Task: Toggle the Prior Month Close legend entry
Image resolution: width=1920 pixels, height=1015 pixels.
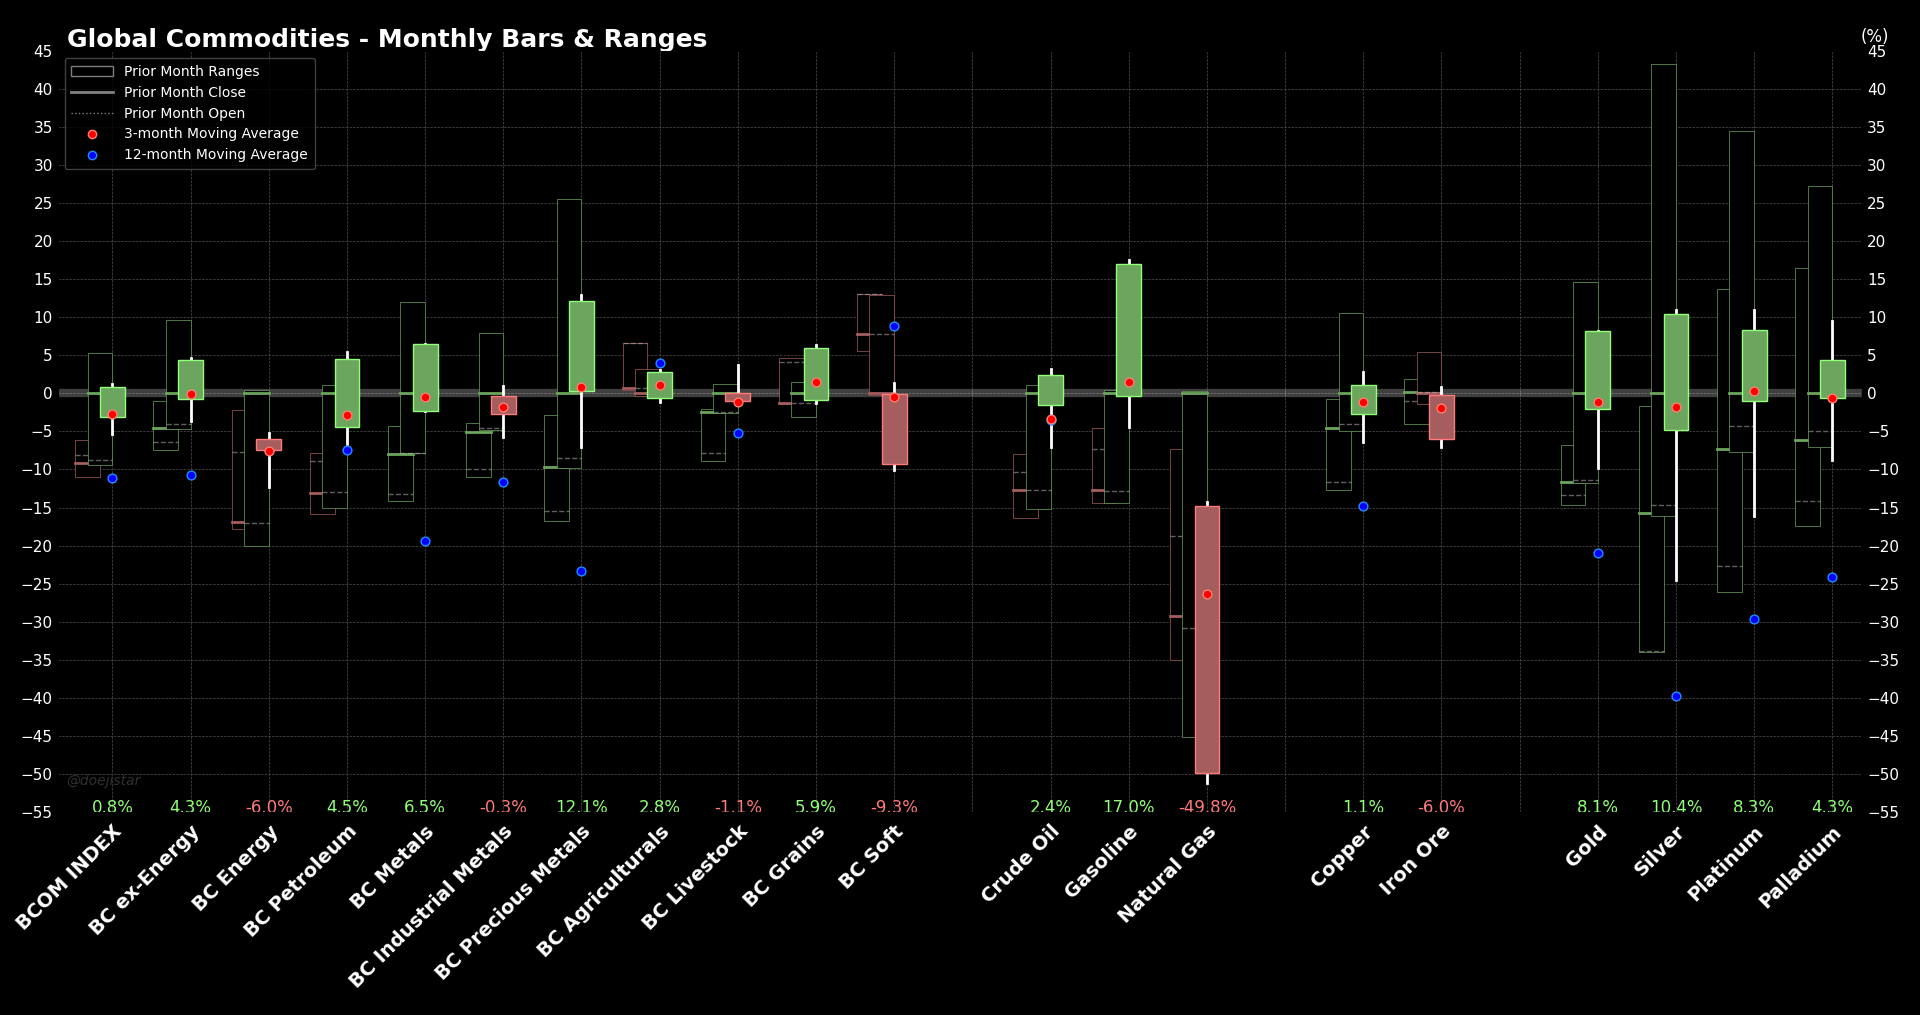Action: click(x=184, y=92)
